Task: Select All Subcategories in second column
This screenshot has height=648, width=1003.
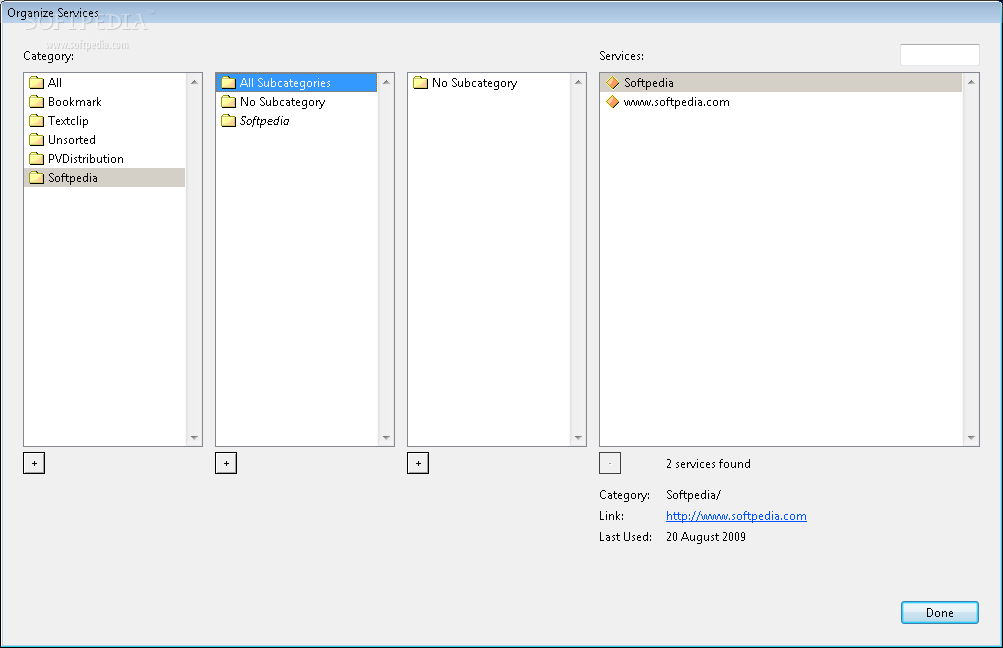Action: 296,83
